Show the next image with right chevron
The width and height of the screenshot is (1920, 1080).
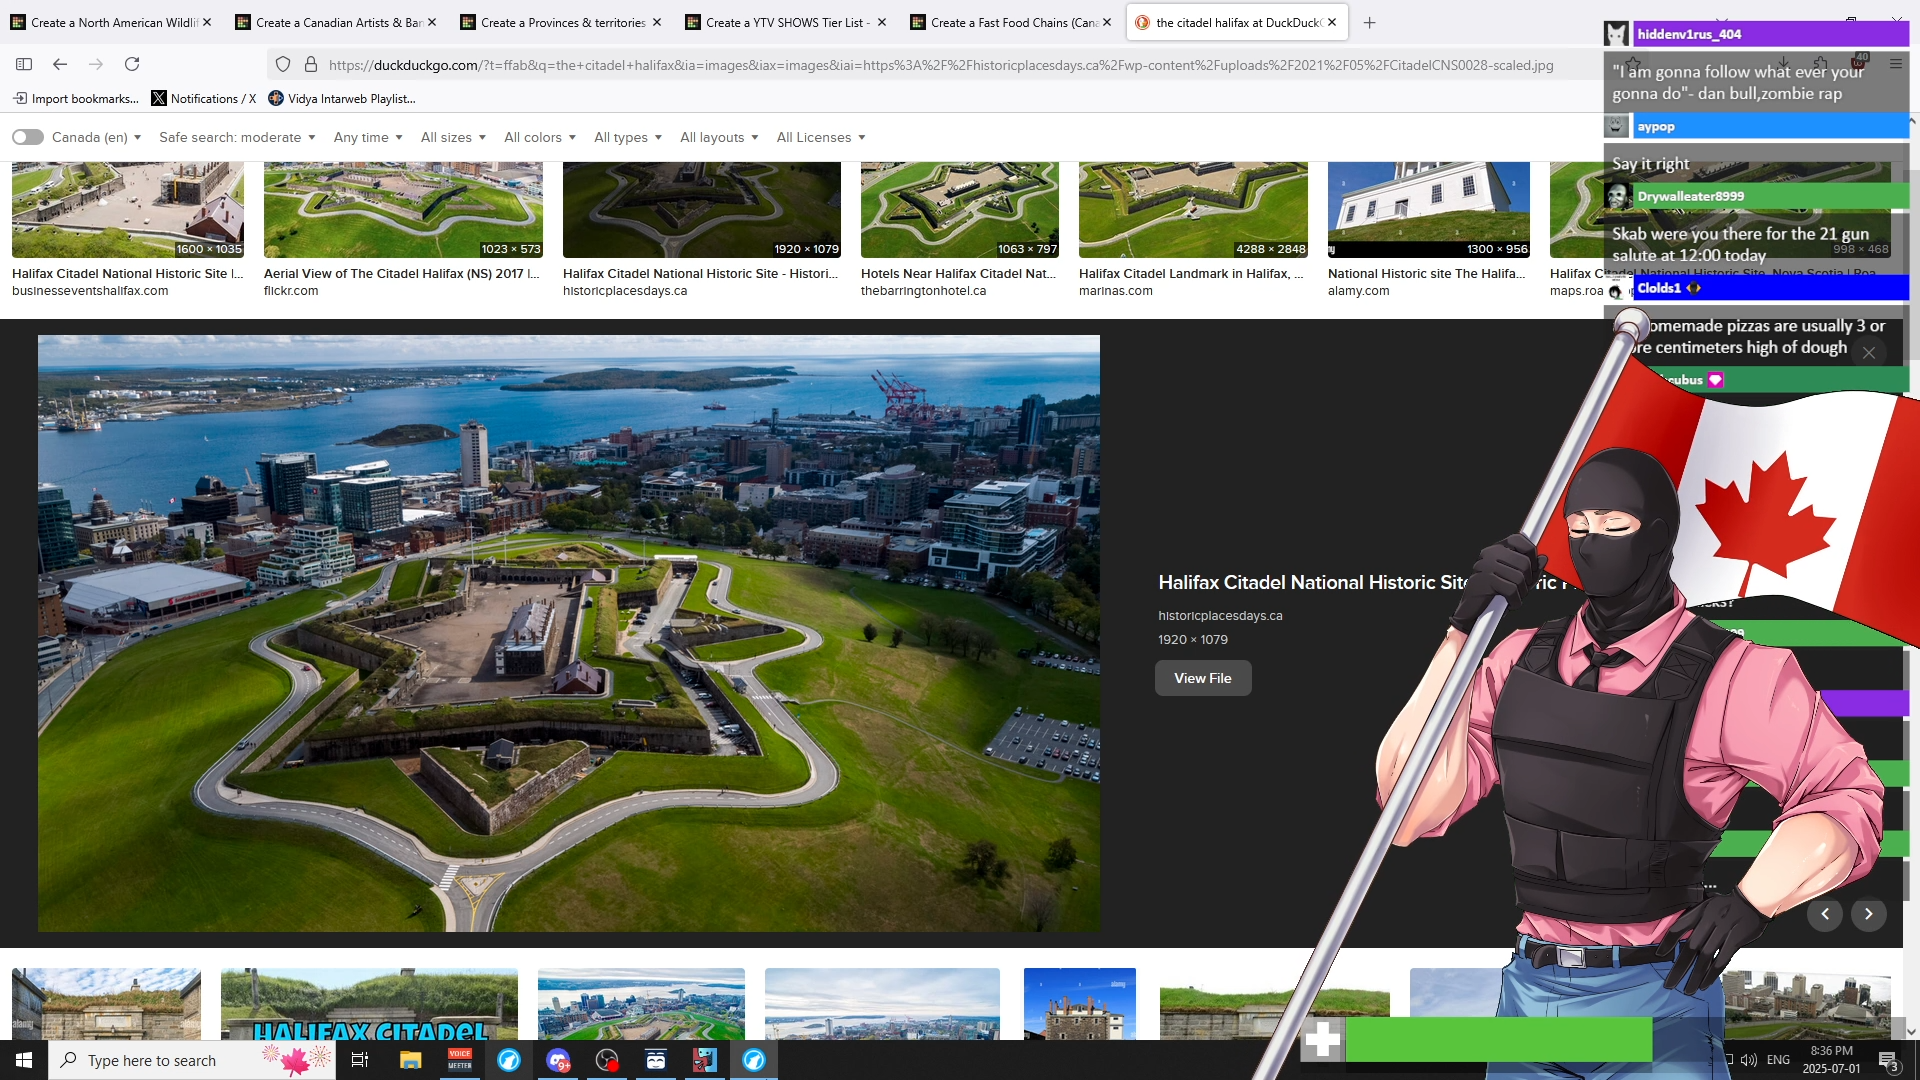[x=1868, y=914]
